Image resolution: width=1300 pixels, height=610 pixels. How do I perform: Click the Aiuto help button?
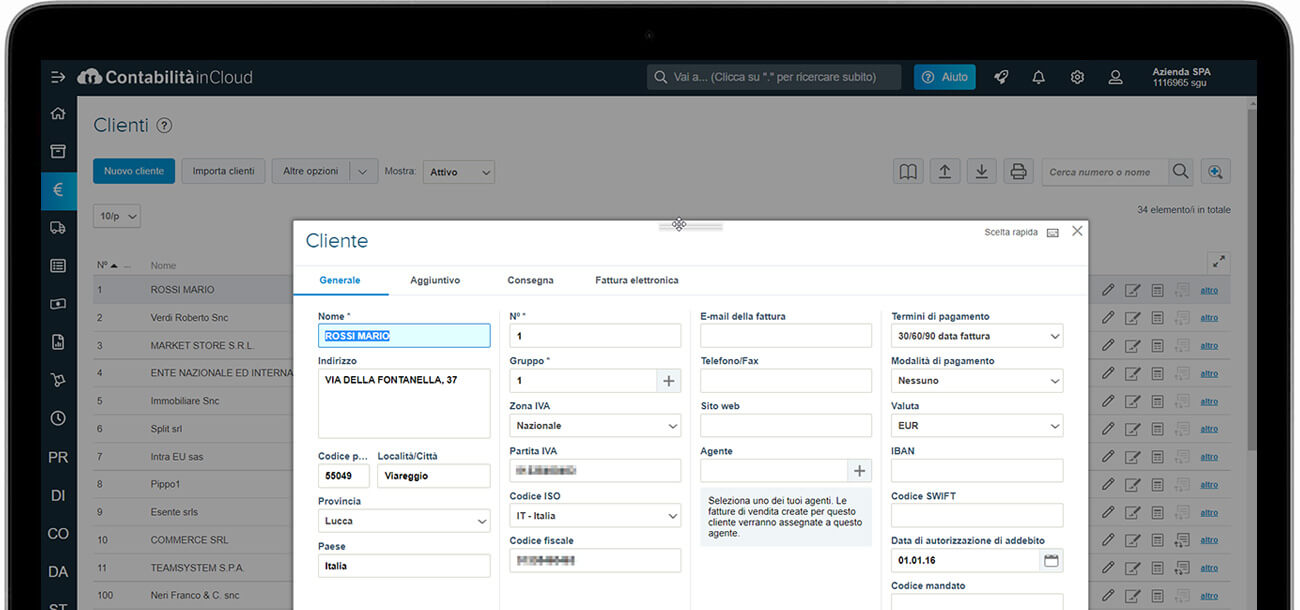pyautogui.click(x=944, y=77)
